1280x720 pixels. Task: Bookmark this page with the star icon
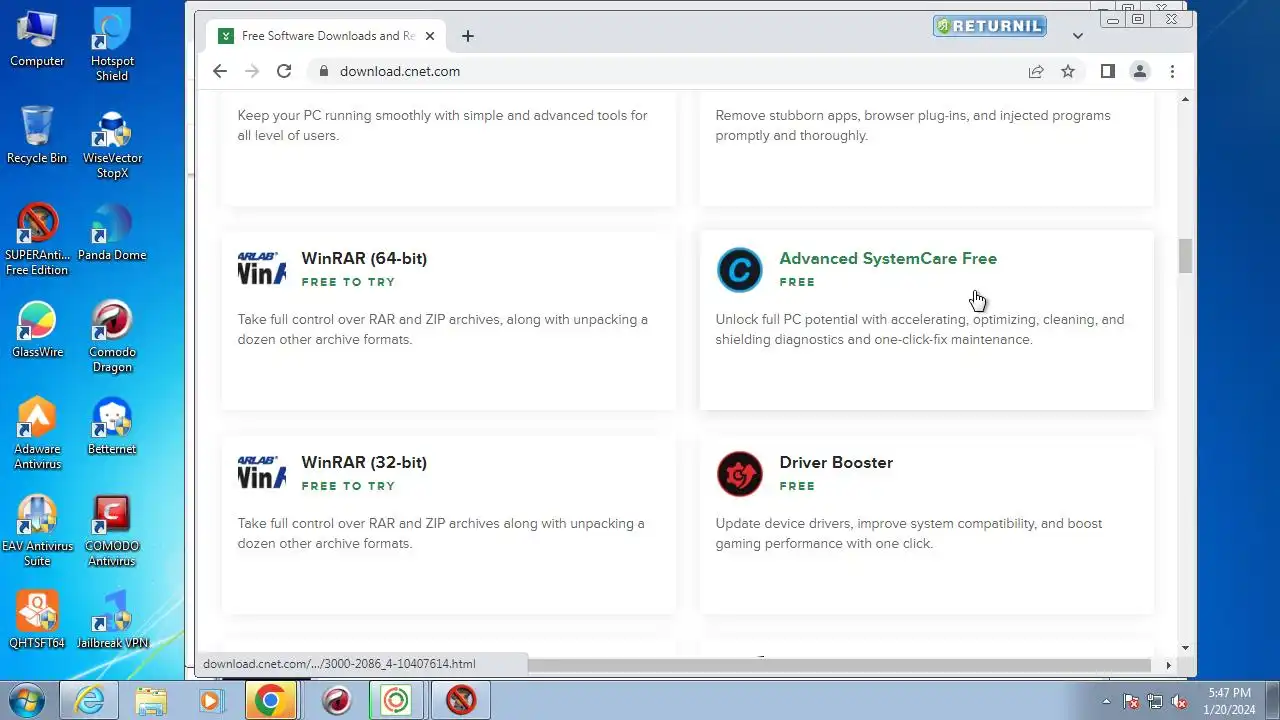(x=1068, y=71)
